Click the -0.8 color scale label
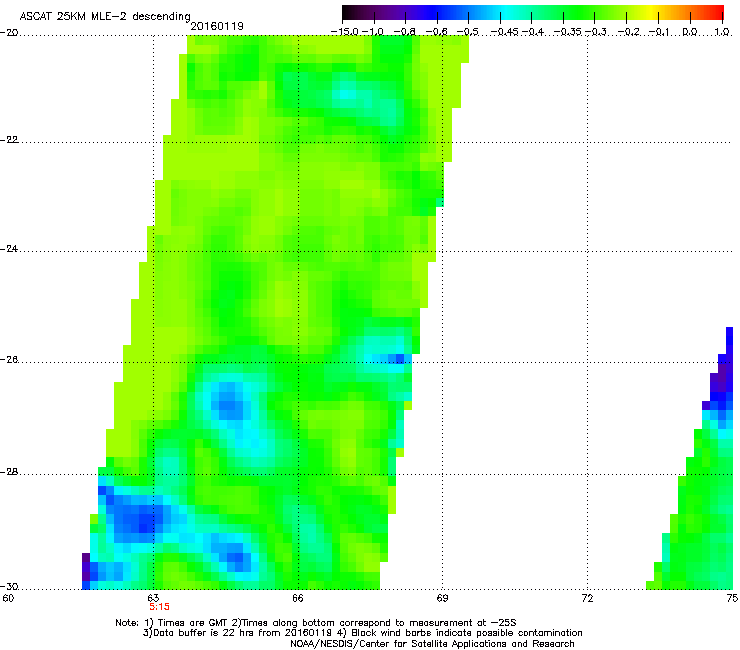Viewport: 740px width, 650px height. point(405,32)
